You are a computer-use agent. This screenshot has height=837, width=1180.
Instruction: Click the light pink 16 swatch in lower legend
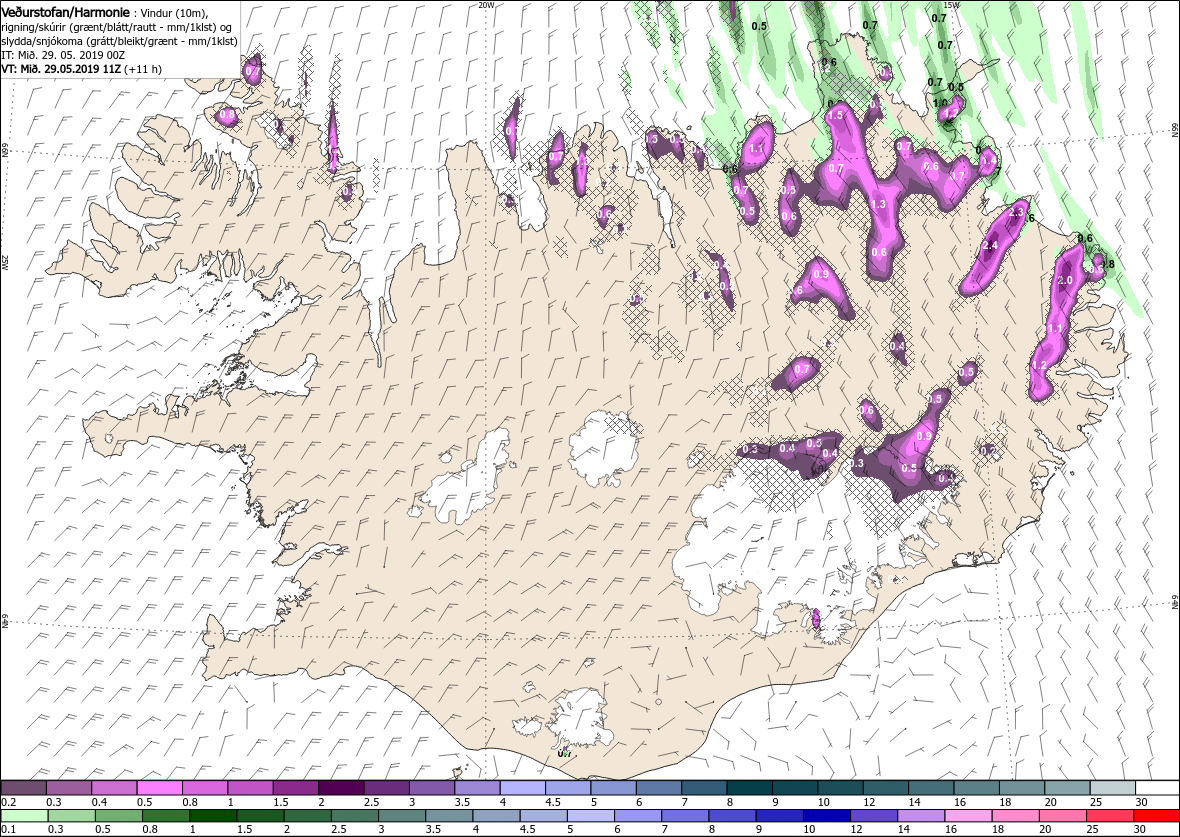[968, 817]
